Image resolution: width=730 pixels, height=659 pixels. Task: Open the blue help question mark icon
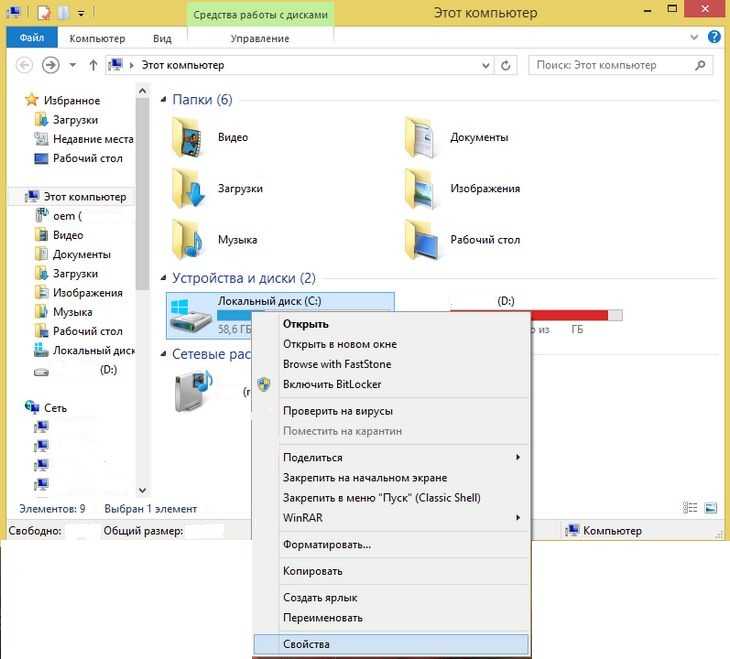716,39
